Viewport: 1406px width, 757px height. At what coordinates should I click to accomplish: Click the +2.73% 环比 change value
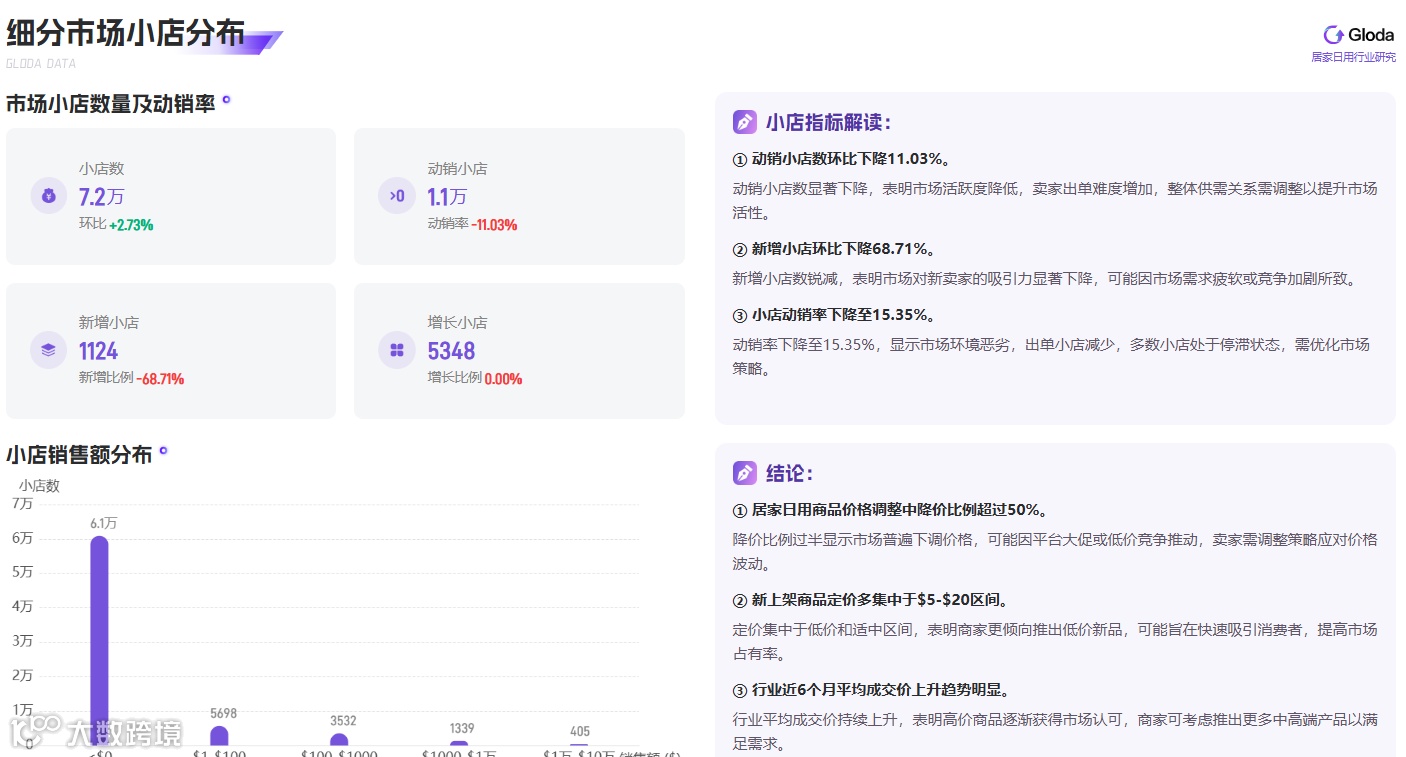click(x=131, y=225)
